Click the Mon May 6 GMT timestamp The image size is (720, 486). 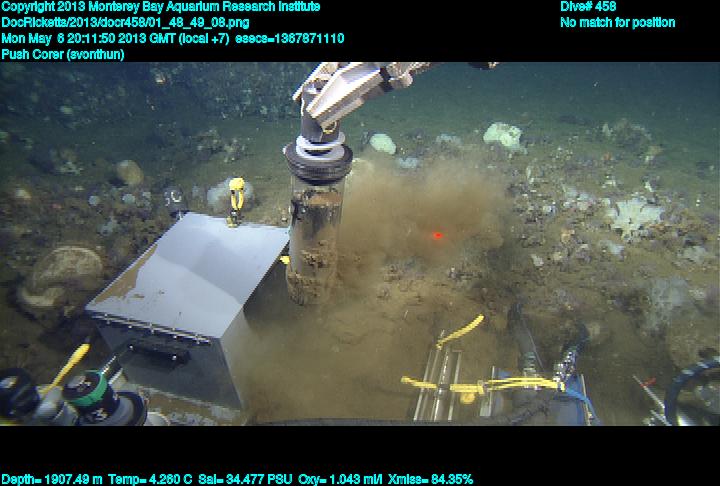coord(172,39)
